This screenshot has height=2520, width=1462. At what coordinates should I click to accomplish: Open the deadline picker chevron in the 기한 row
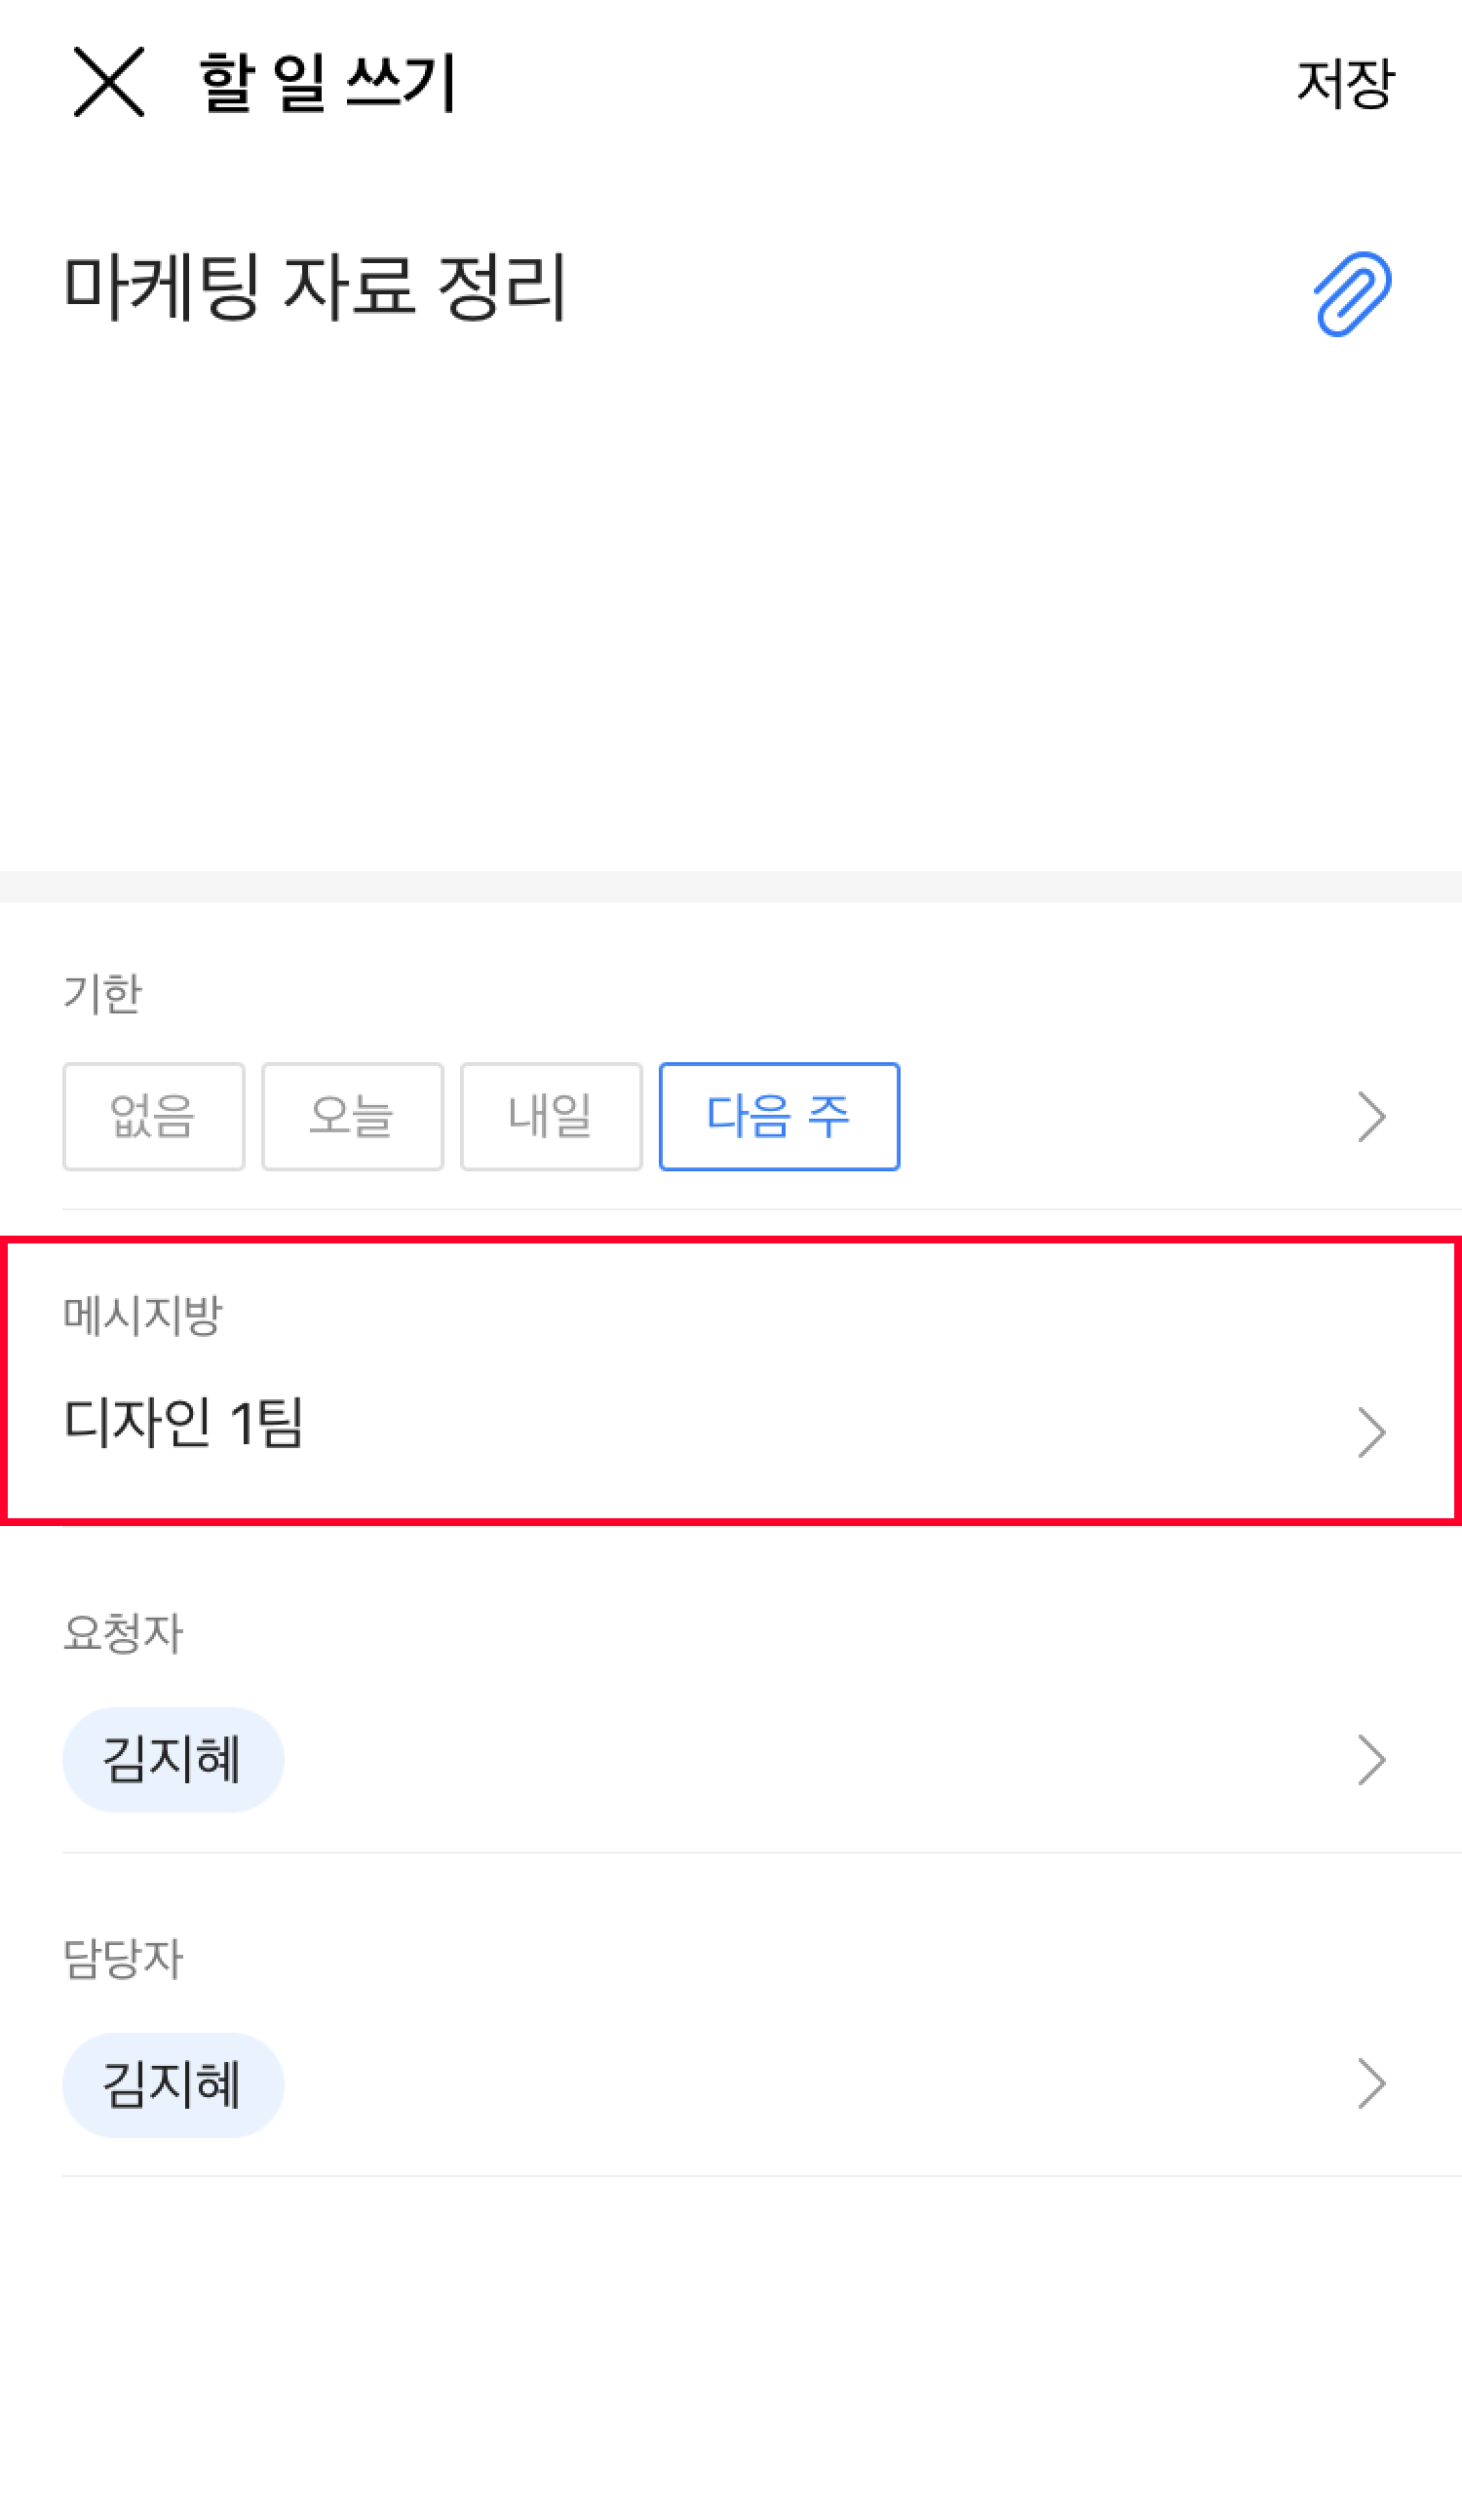[1371, 1117]
